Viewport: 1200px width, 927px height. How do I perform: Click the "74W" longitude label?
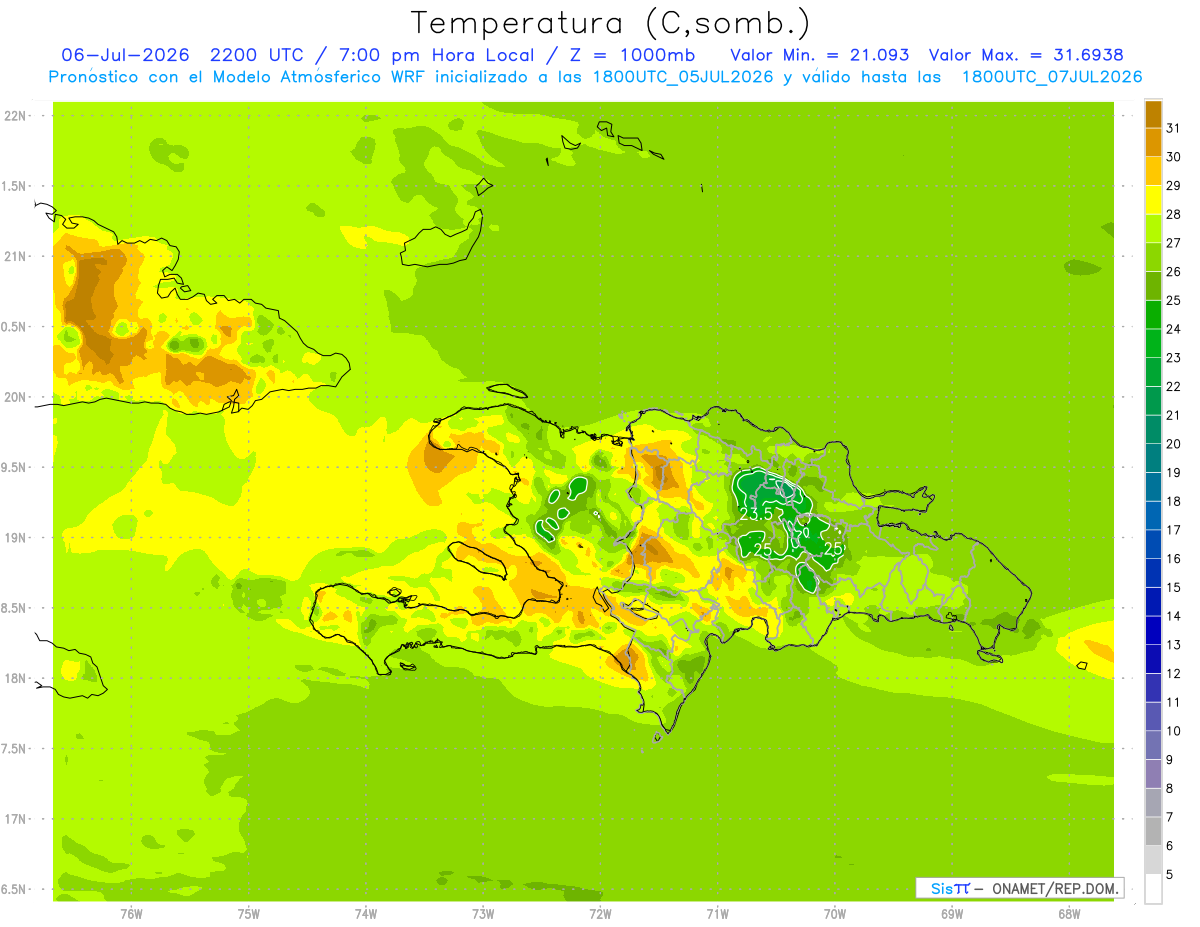[366, 913]
